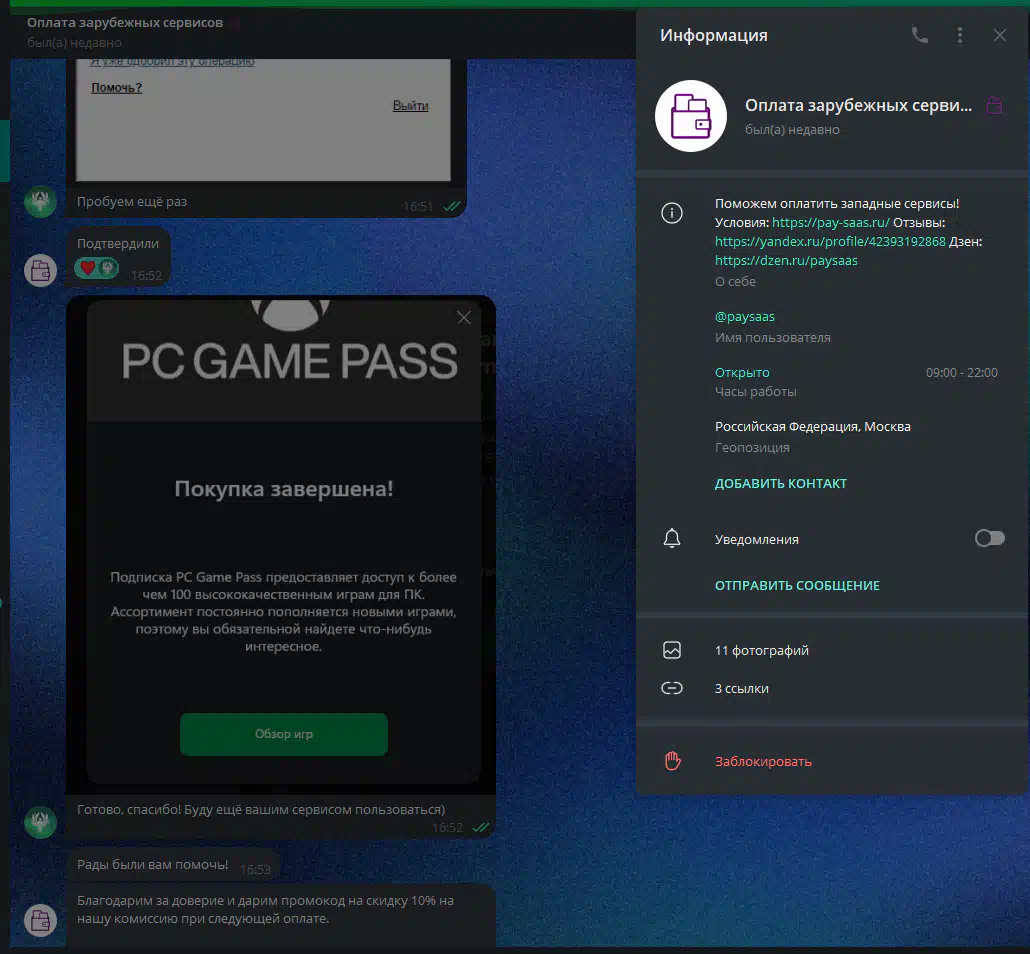Click wallet avatar beside Подтвердили message

pyautogui.click(x=41, y=270)
